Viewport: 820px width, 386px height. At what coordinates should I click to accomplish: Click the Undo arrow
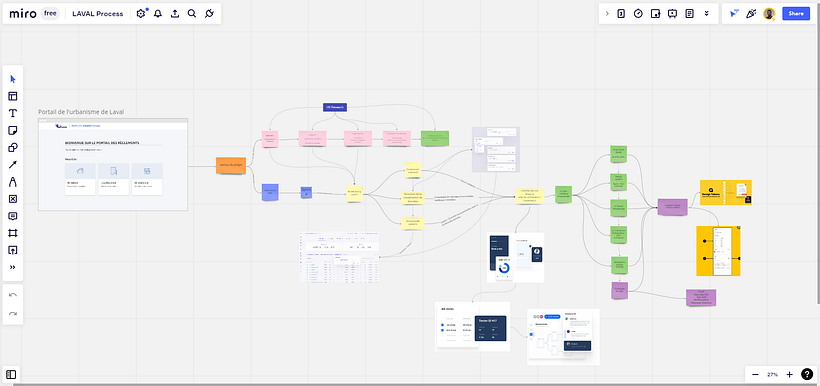pyautogui.click(x=13, y=295)
